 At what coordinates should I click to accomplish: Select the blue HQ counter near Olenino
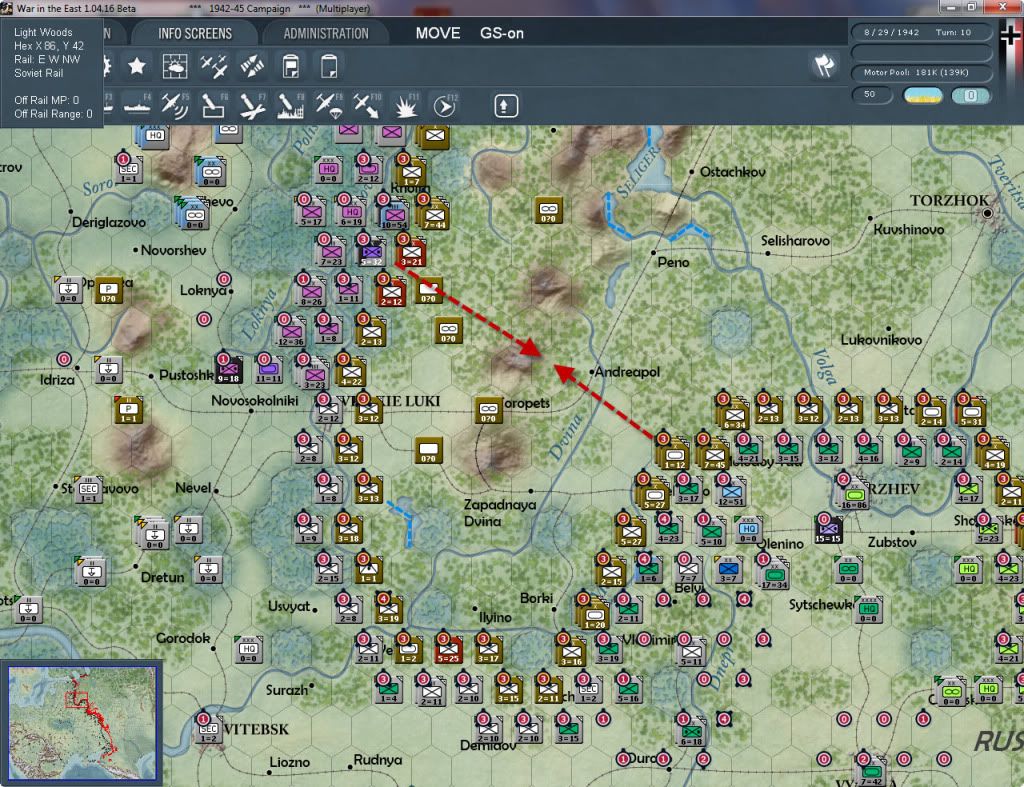[x=748, y=530]
